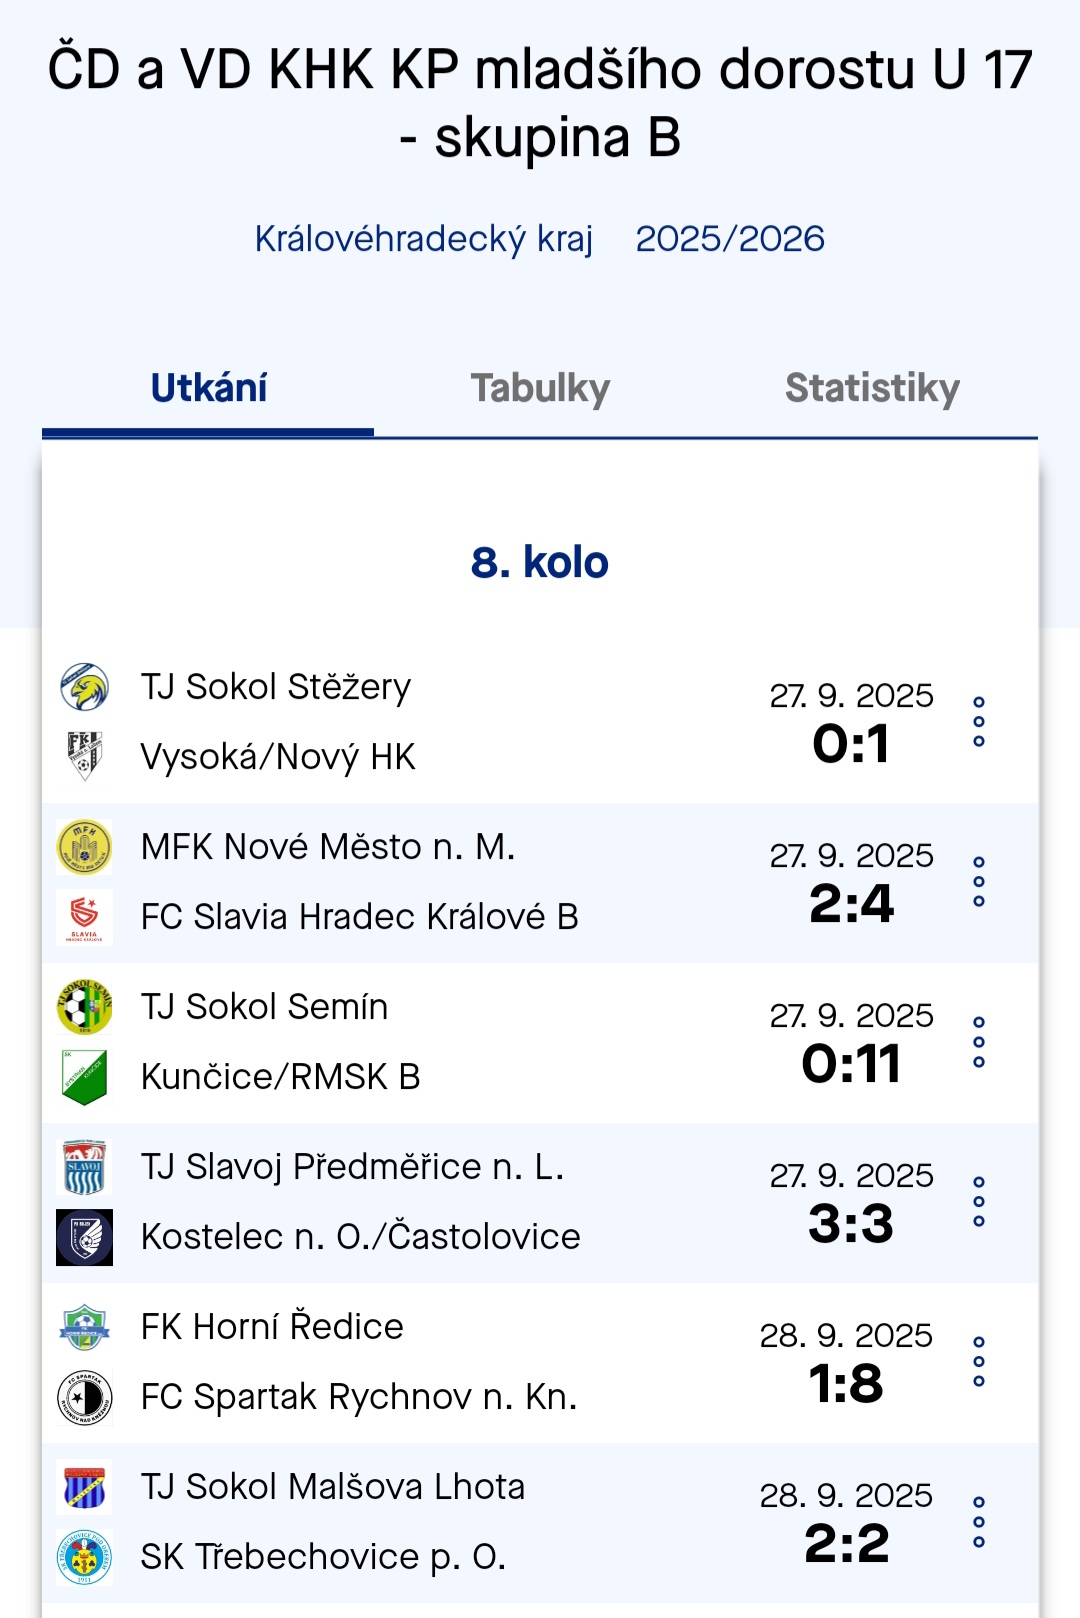Open the 2025/2026 season link

730,239
